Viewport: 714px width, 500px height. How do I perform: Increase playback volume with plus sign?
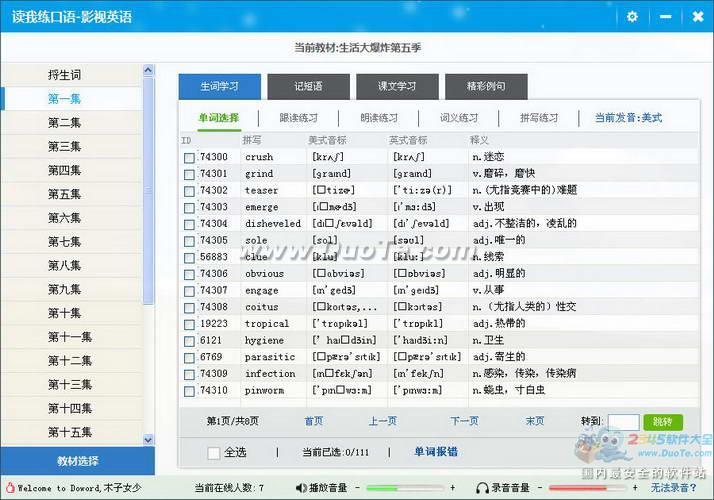[453, 488]
